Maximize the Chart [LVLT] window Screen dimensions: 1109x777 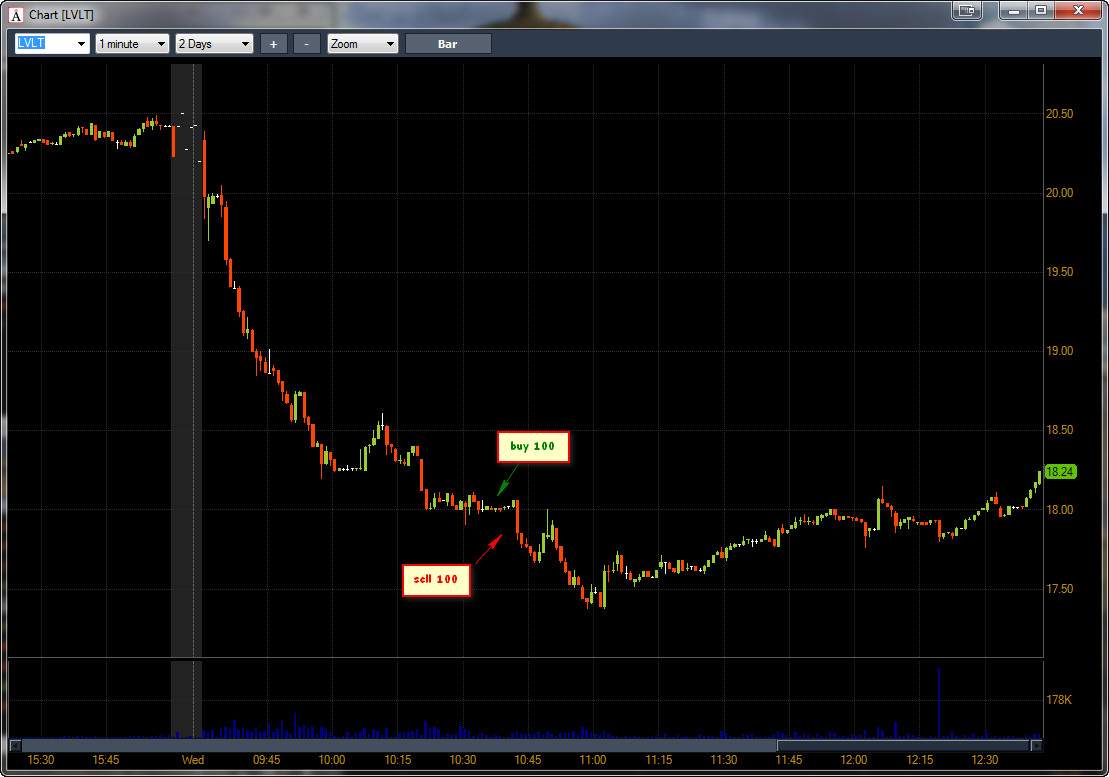click(x=1041, y=11)
